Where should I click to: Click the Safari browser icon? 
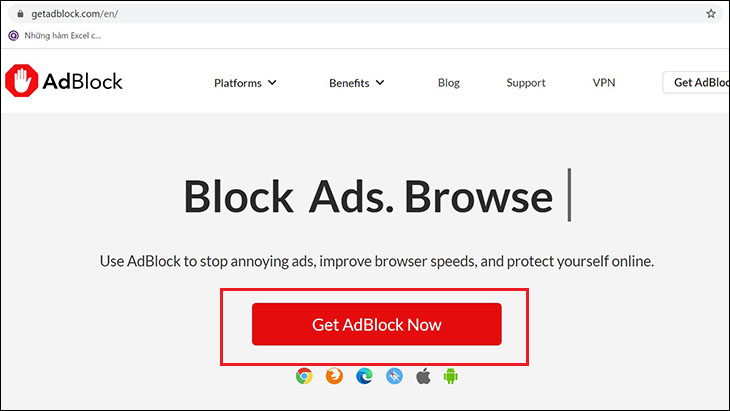pos(394,376)
